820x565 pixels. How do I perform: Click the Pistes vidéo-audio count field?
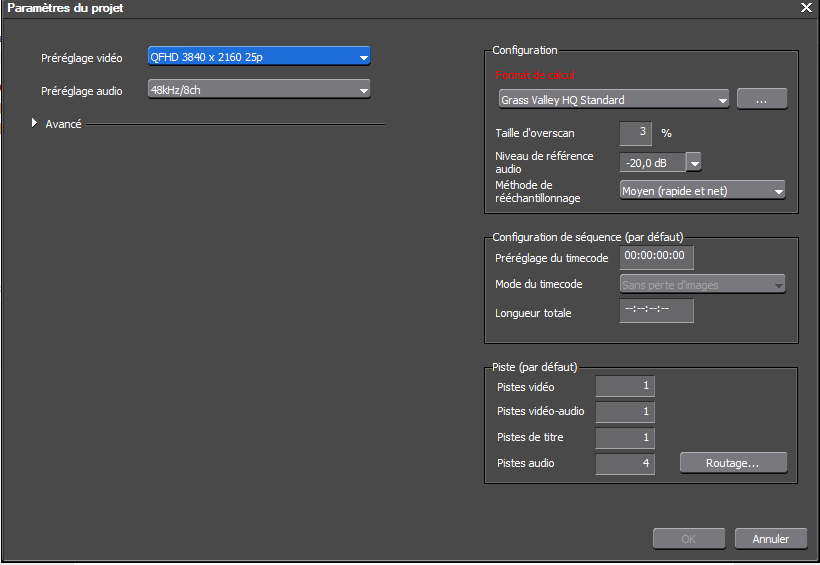625,412
